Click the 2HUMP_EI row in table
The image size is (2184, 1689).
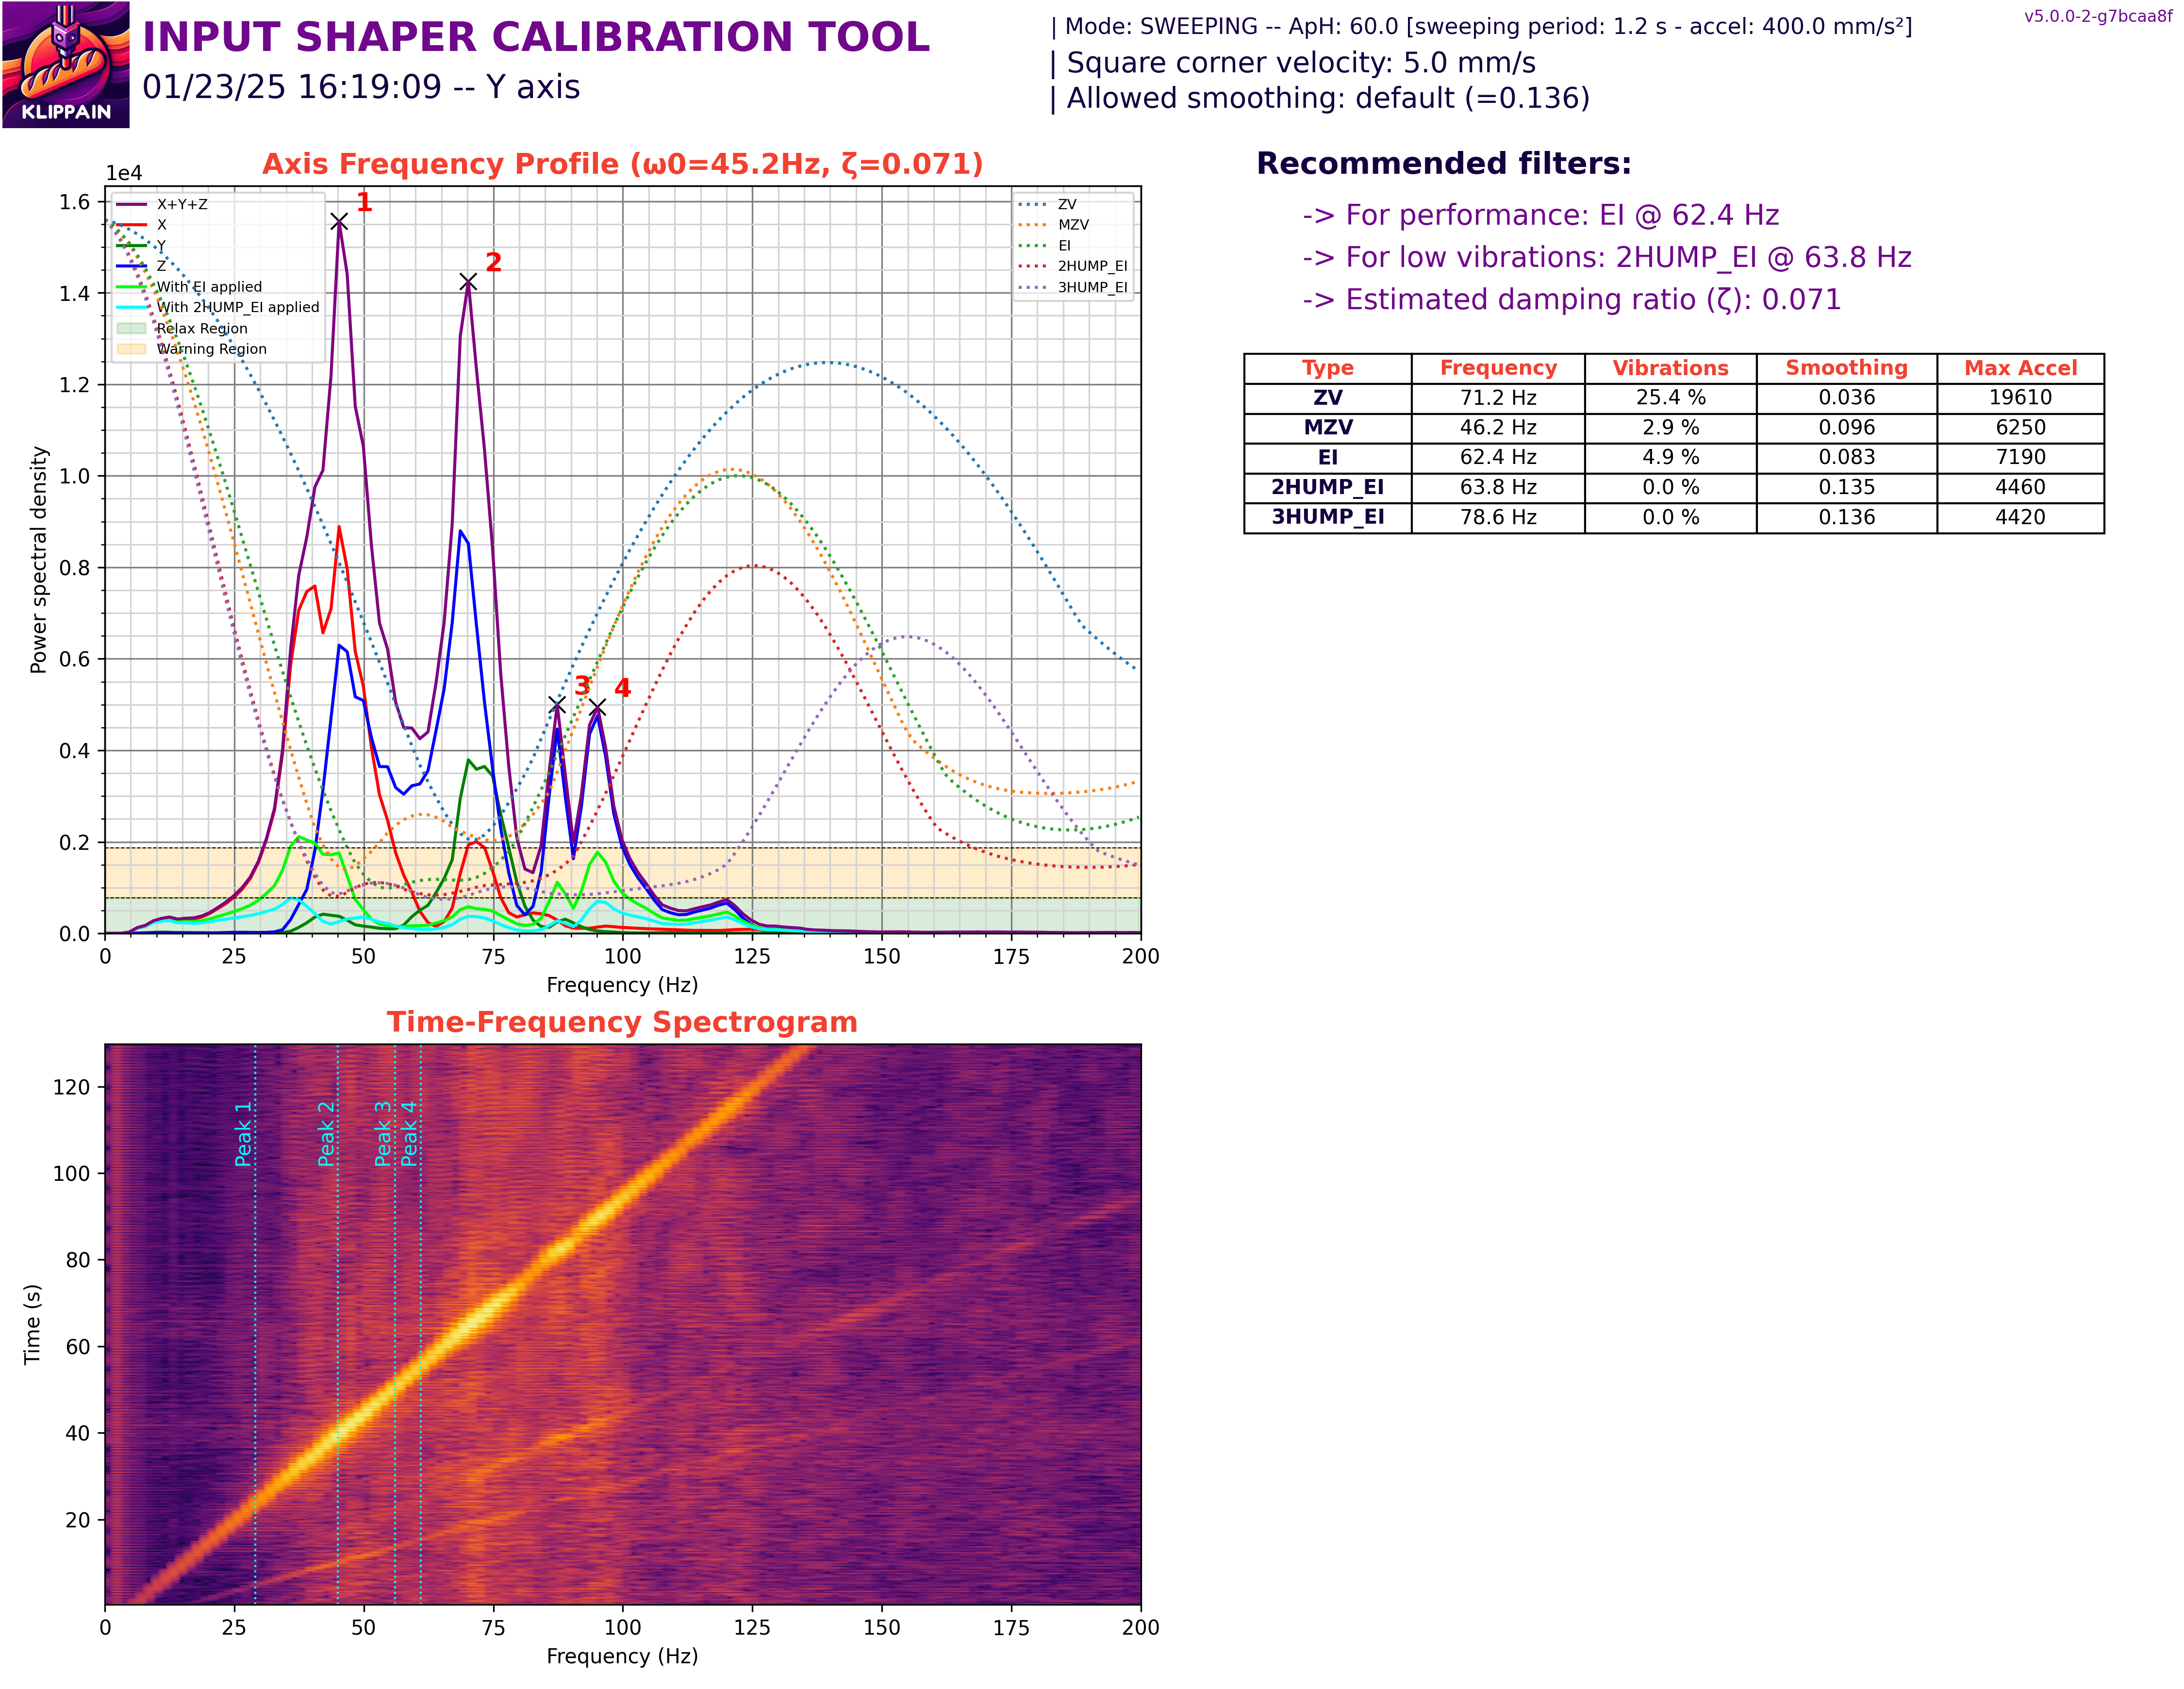pos(1327,487)
